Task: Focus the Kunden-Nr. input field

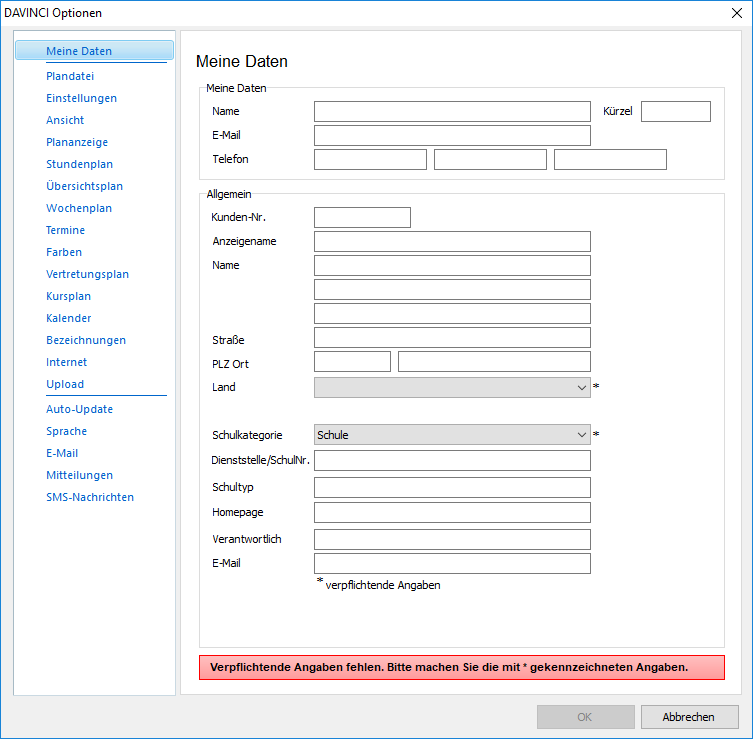Action: [x=362, y=218]
